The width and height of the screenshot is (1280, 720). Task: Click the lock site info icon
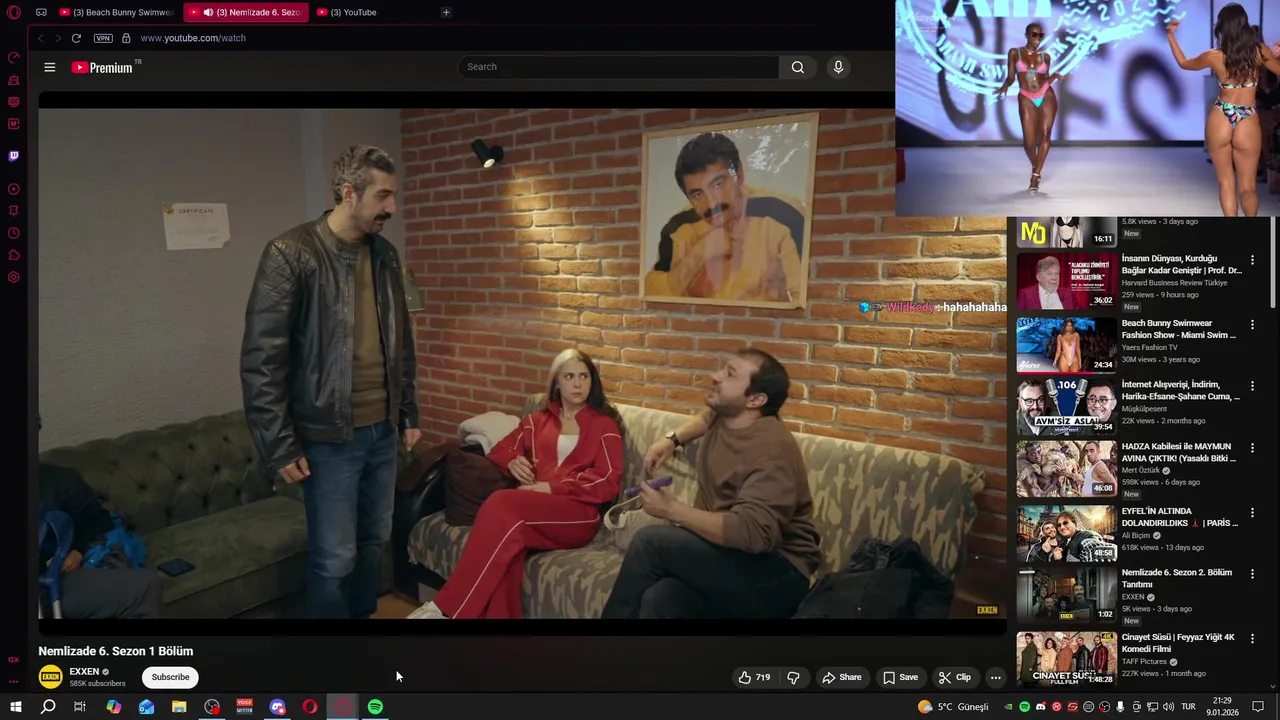point(126,38)
